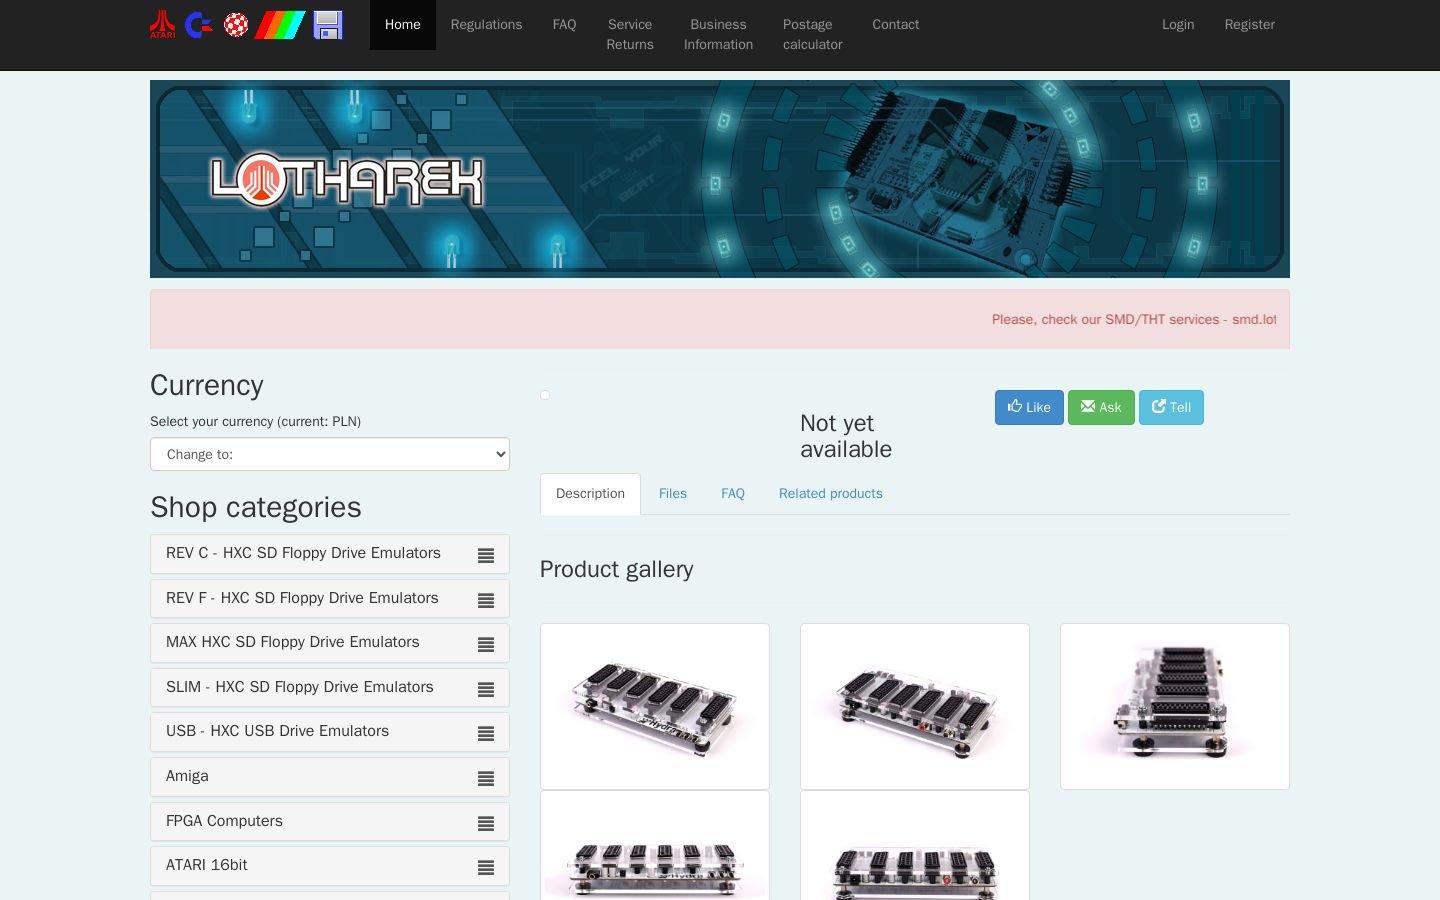Click the Lotharek banner image
Screen dimensions: 1440x900
(x=720, y=179)
